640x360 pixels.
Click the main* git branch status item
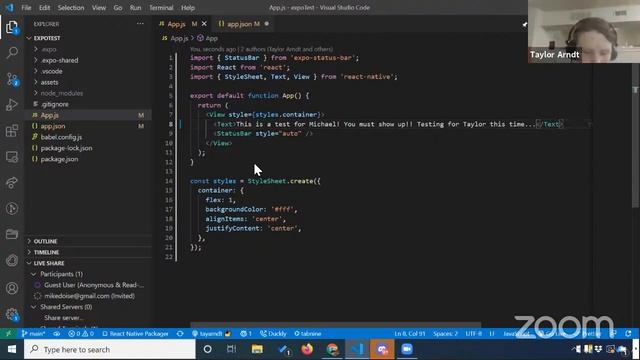coord(33,333)
